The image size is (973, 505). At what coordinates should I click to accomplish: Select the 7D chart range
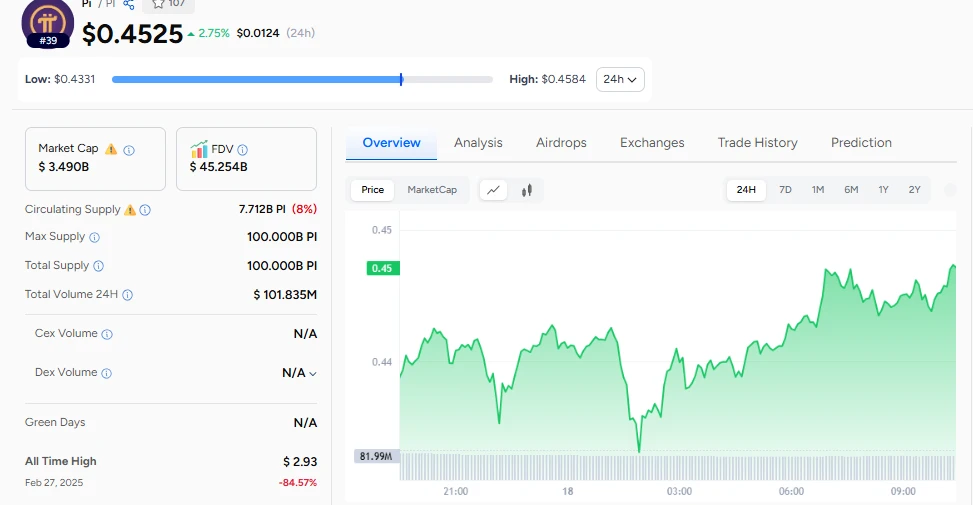[785, 190]
